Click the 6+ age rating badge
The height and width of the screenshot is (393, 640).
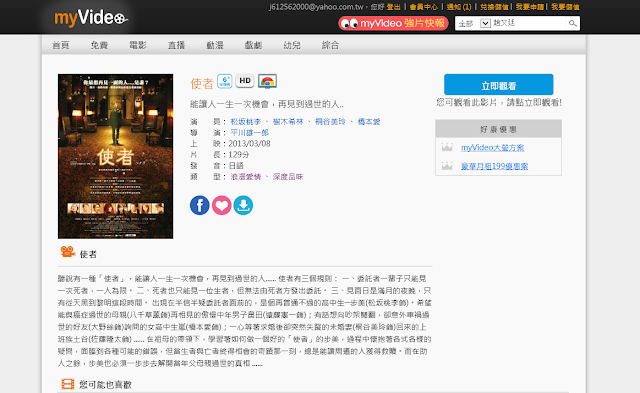click(x=224, y=81)
